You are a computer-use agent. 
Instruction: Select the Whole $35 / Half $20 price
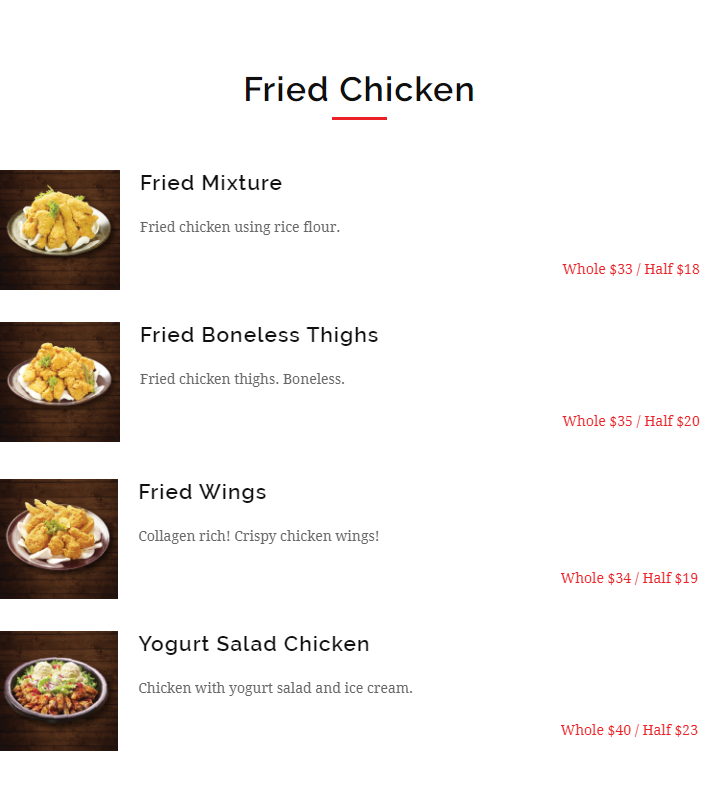click(631, 421)
